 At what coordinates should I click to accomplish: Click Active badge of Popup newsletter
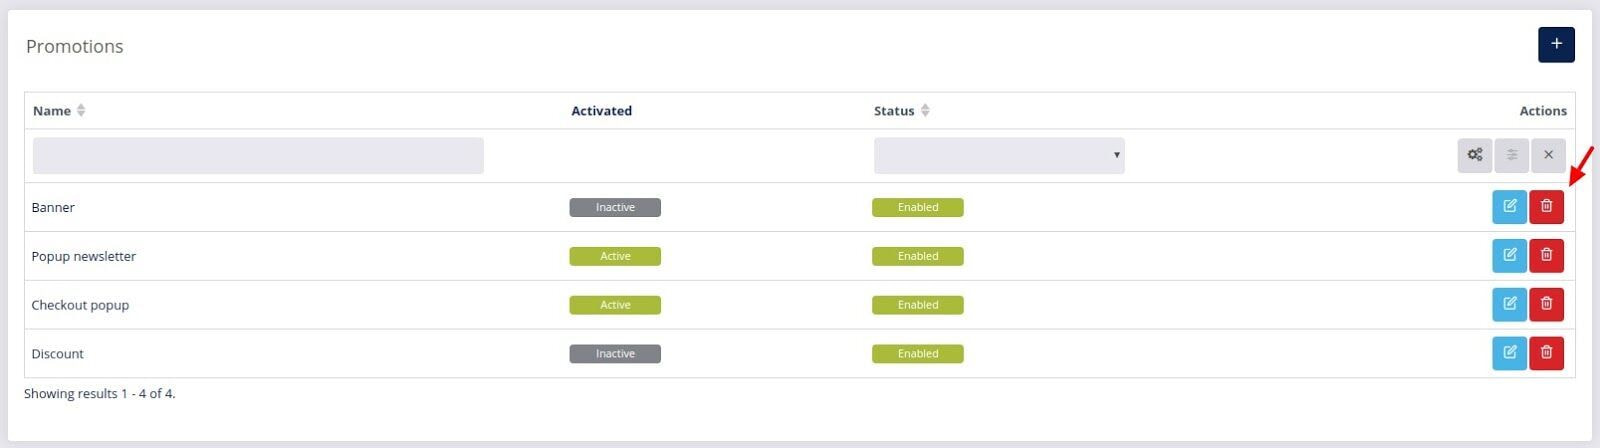(x=615, y=257)
